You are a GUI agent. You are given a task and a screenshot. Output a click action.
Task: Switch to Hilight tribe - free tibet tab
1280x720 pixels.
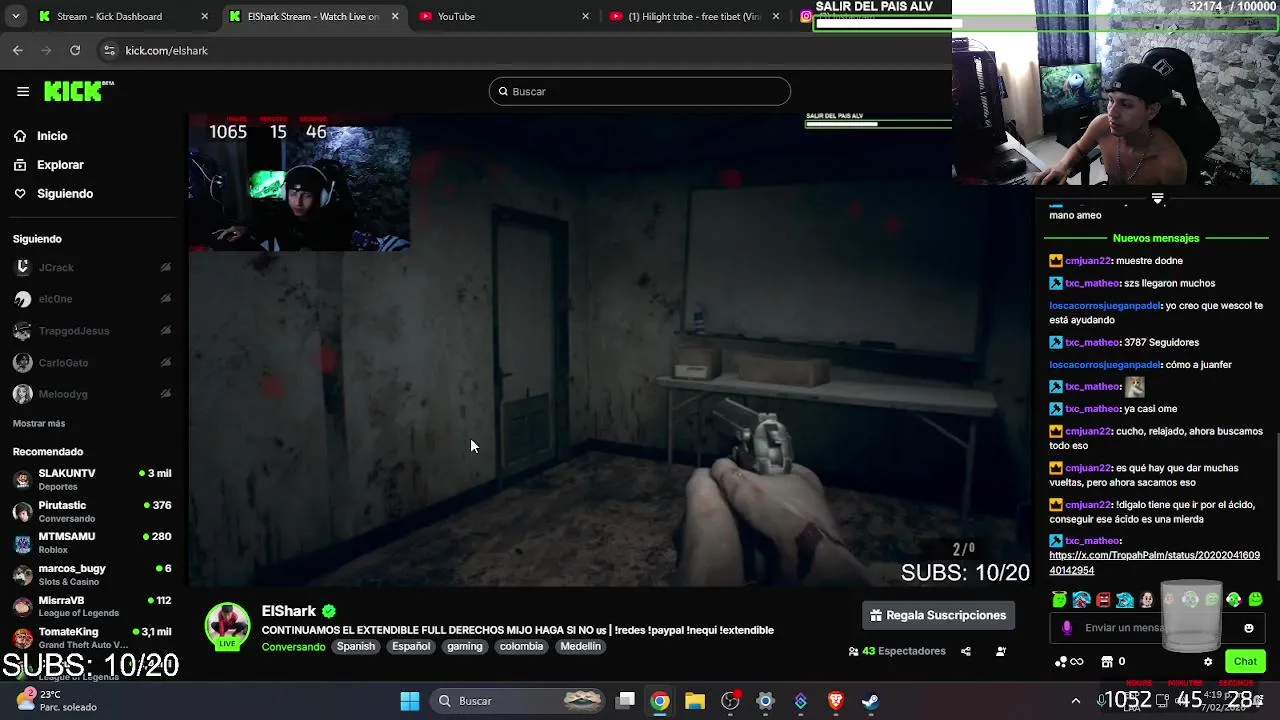pos(694,16)
